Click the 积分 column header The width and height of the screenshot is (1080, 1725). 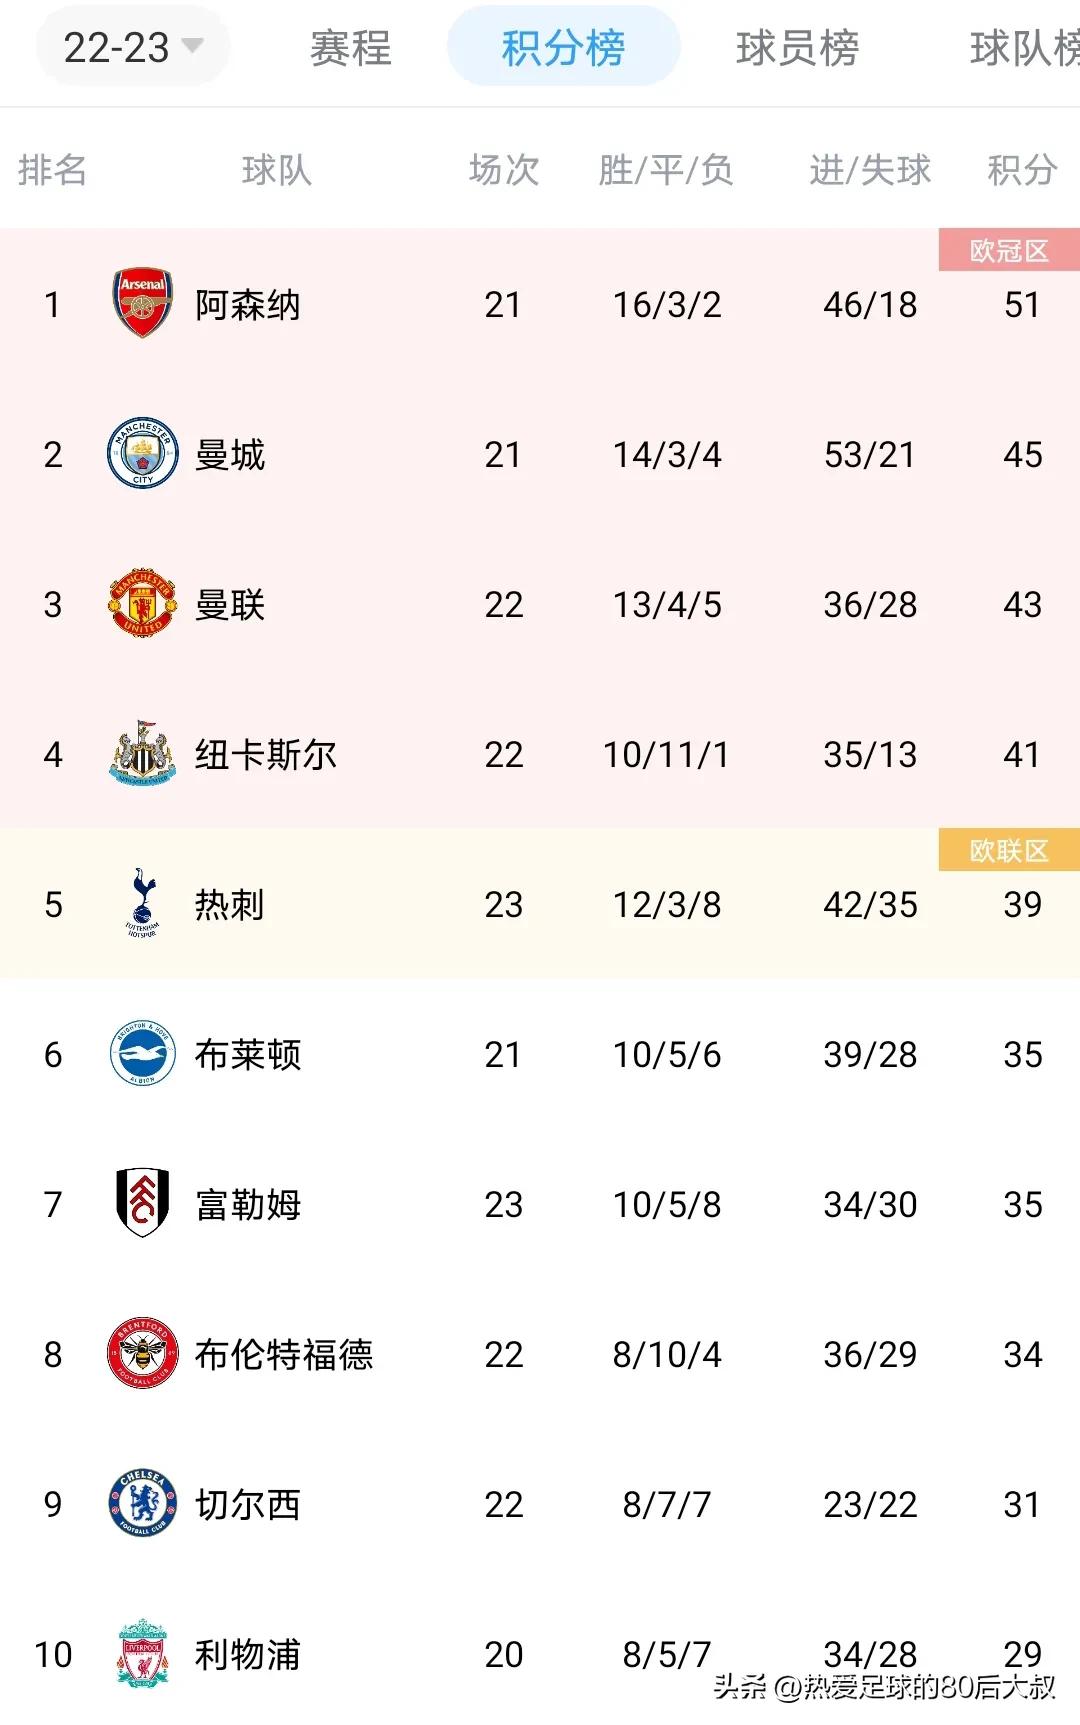pos(1021,170)
